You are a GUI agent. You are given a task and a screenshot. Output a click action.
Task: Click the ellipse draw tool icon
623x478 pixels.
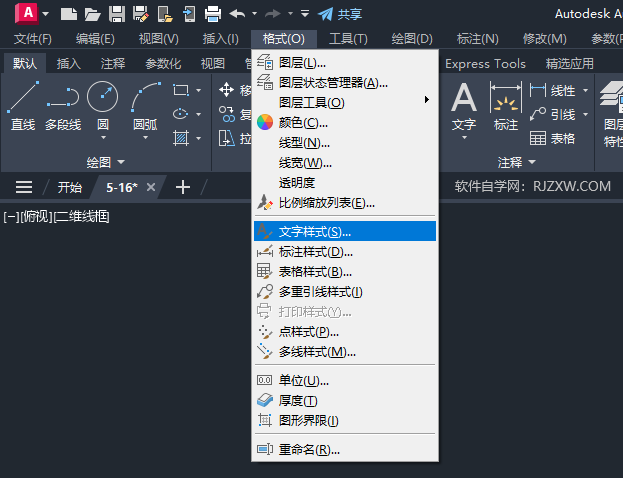tap(181, 114)
